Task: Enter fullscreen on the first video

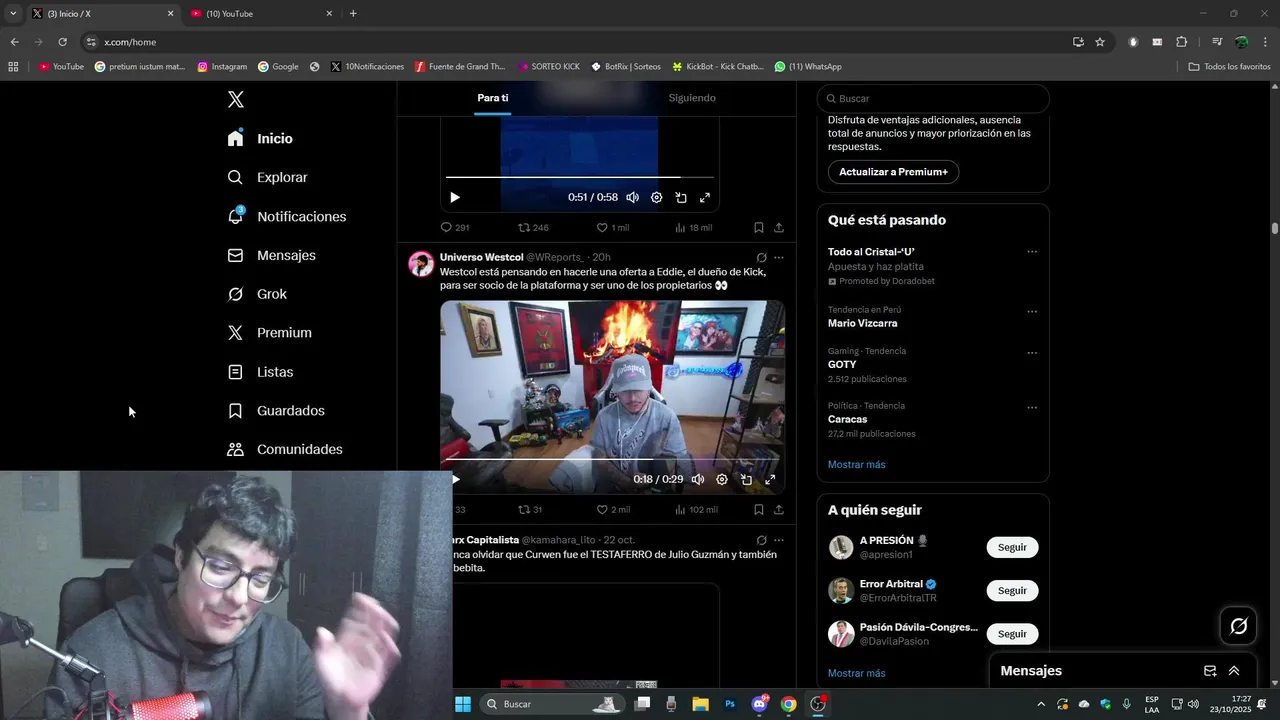Action: click(705, 198)
